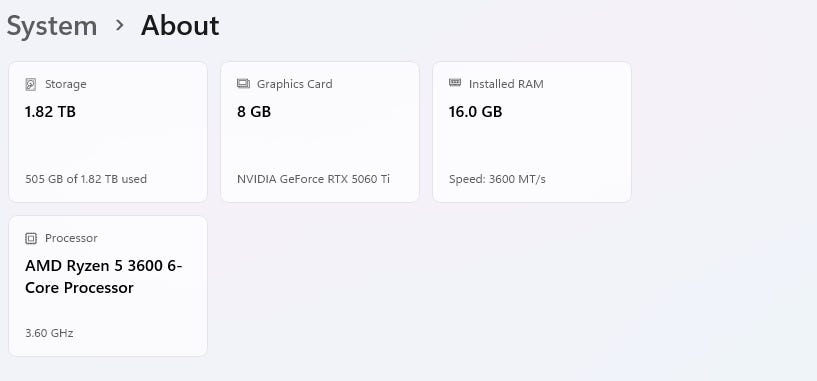Viewport: 817px width, 381px height.
Task: Select the Graphics Card label text
Action: (294, 84)
